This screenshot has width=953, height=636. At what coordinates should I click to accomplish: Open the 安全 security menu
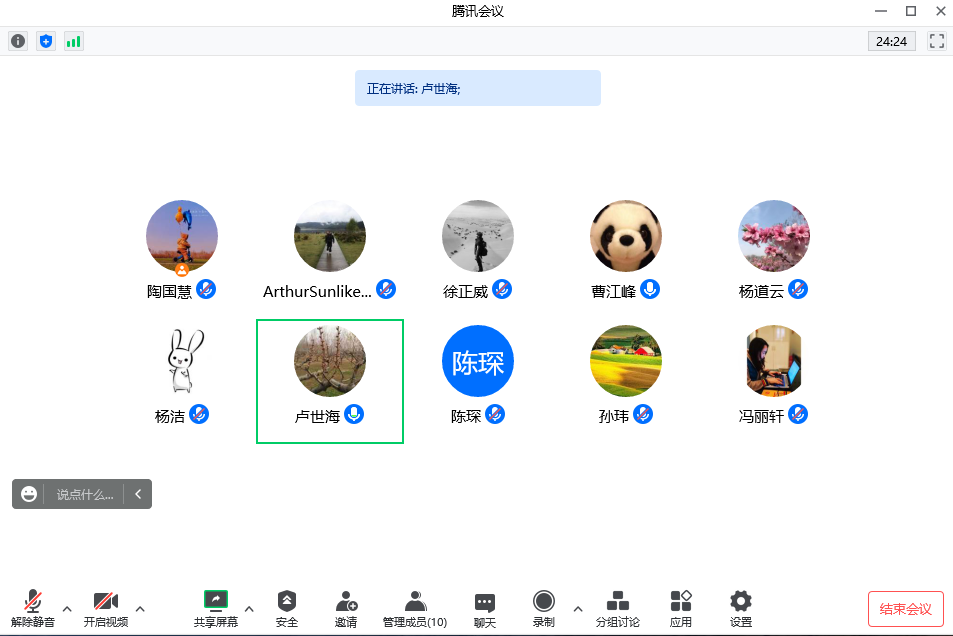pos(287,609)
